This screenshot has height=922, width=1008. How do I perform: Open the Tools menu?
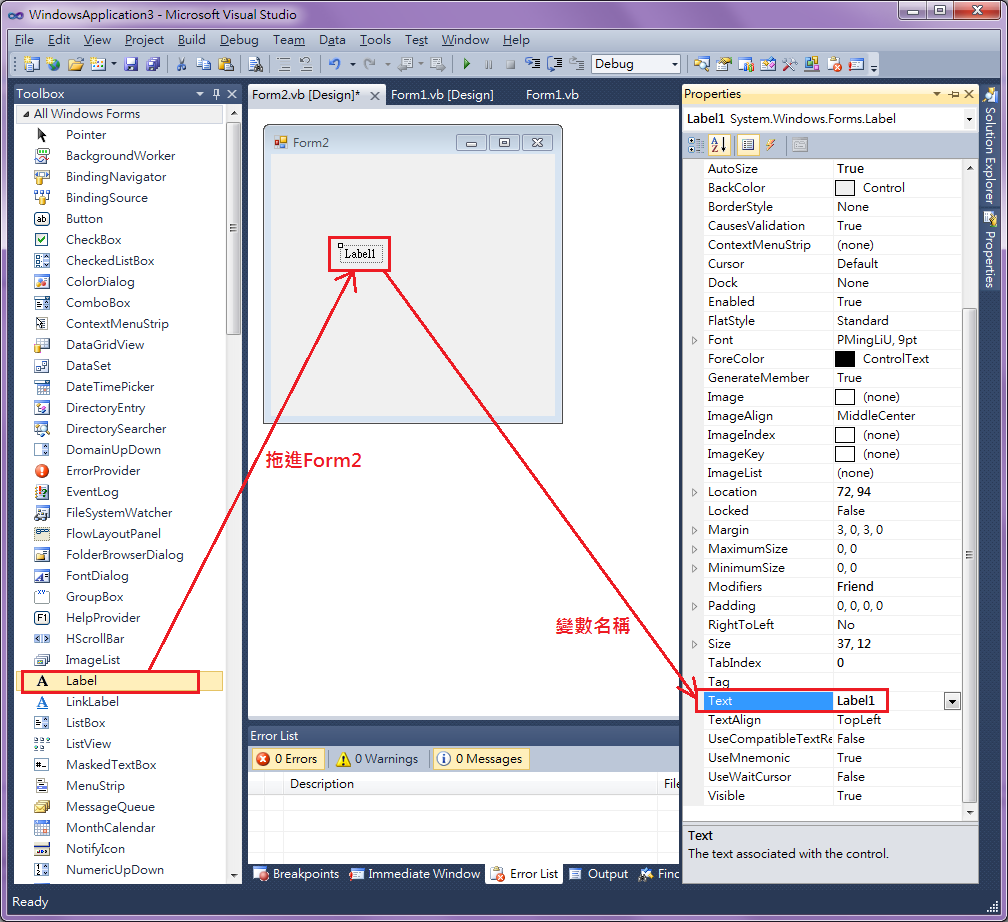[375, 40]
